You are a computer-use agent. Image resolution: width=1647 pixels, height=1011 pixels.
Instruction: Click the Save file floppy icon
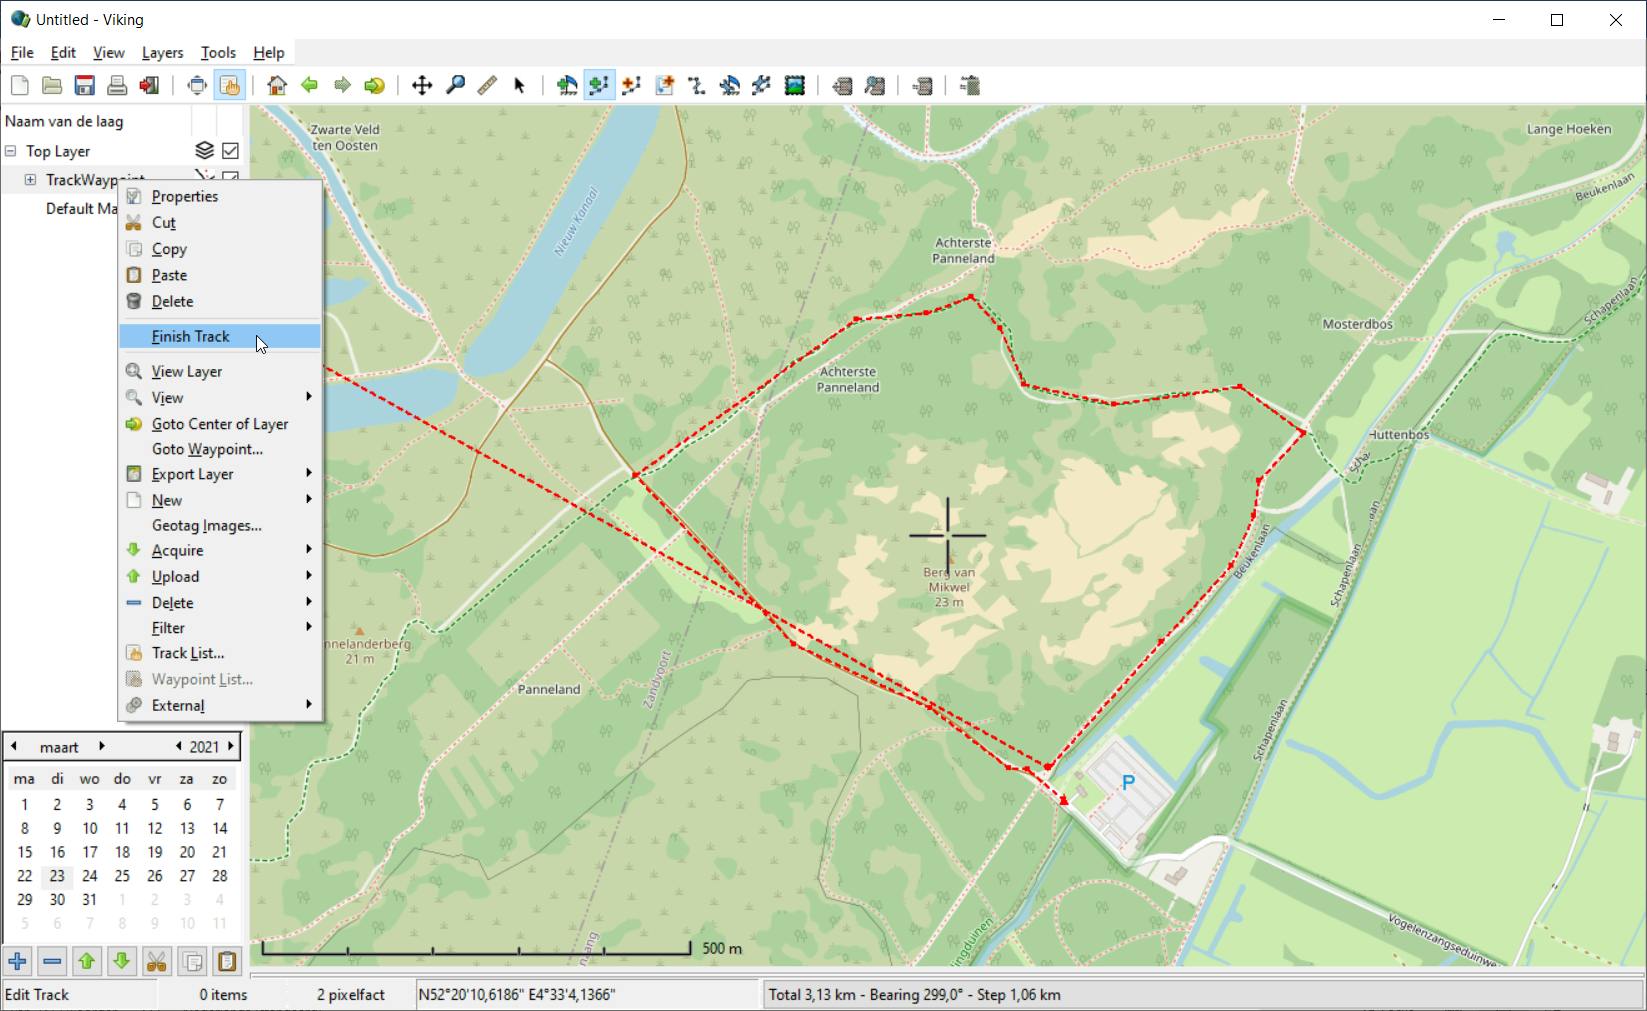tap(85, 86)
